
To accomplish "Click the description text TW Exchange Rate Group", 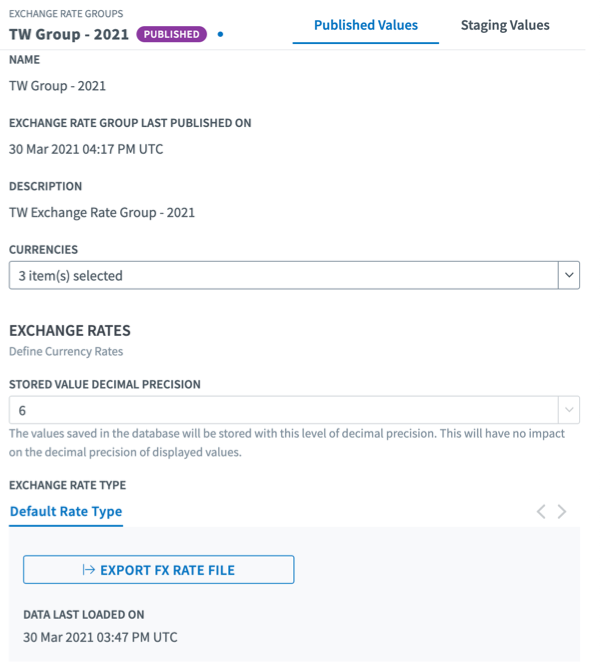I will [102, 212].
